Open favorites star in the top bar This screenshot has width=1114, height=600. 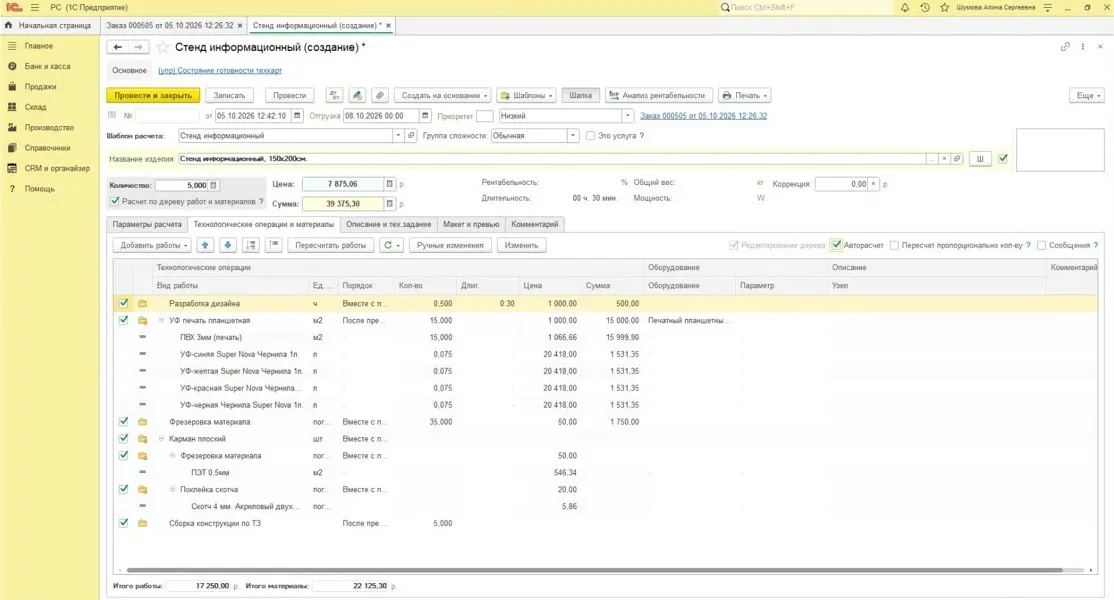(944, 8)
